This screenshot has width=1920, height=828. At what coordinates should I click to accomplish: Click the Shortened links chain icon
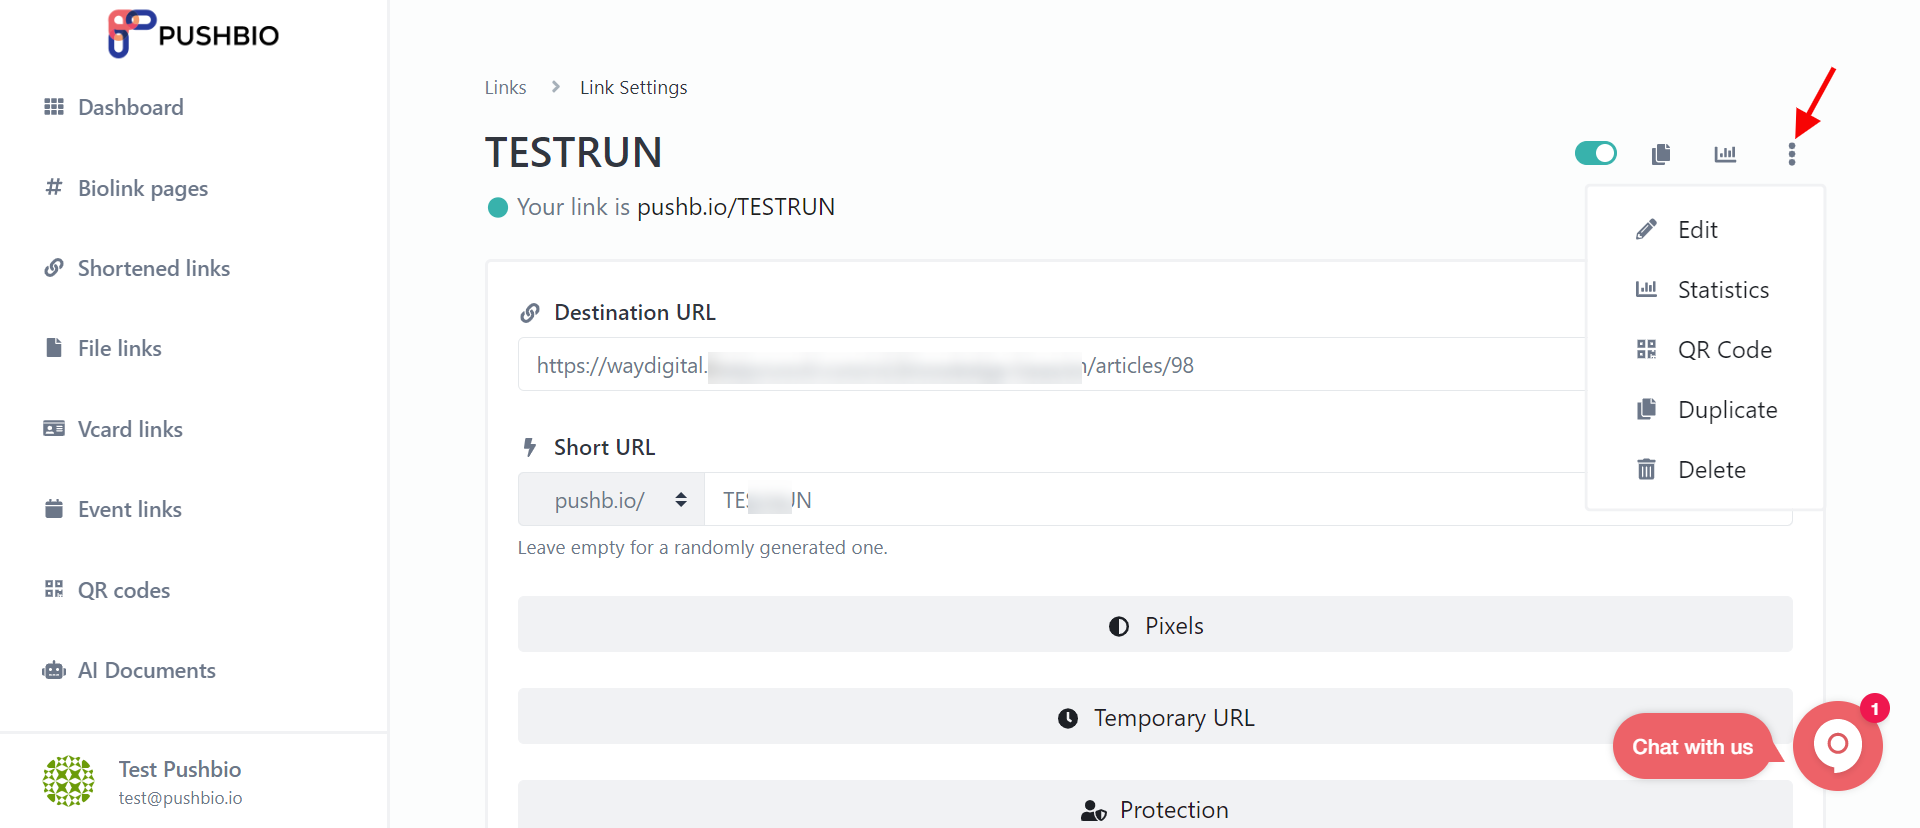54,268
